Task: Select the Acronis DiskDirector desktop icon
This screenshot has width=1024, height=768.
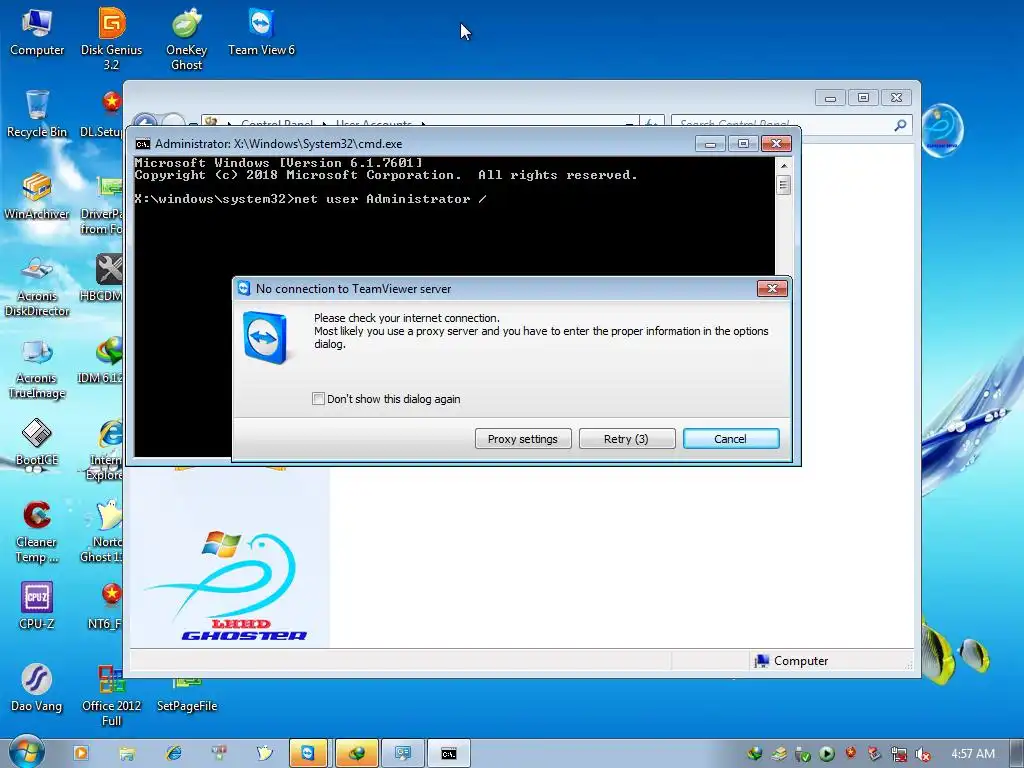Action: tap(37, 286)
